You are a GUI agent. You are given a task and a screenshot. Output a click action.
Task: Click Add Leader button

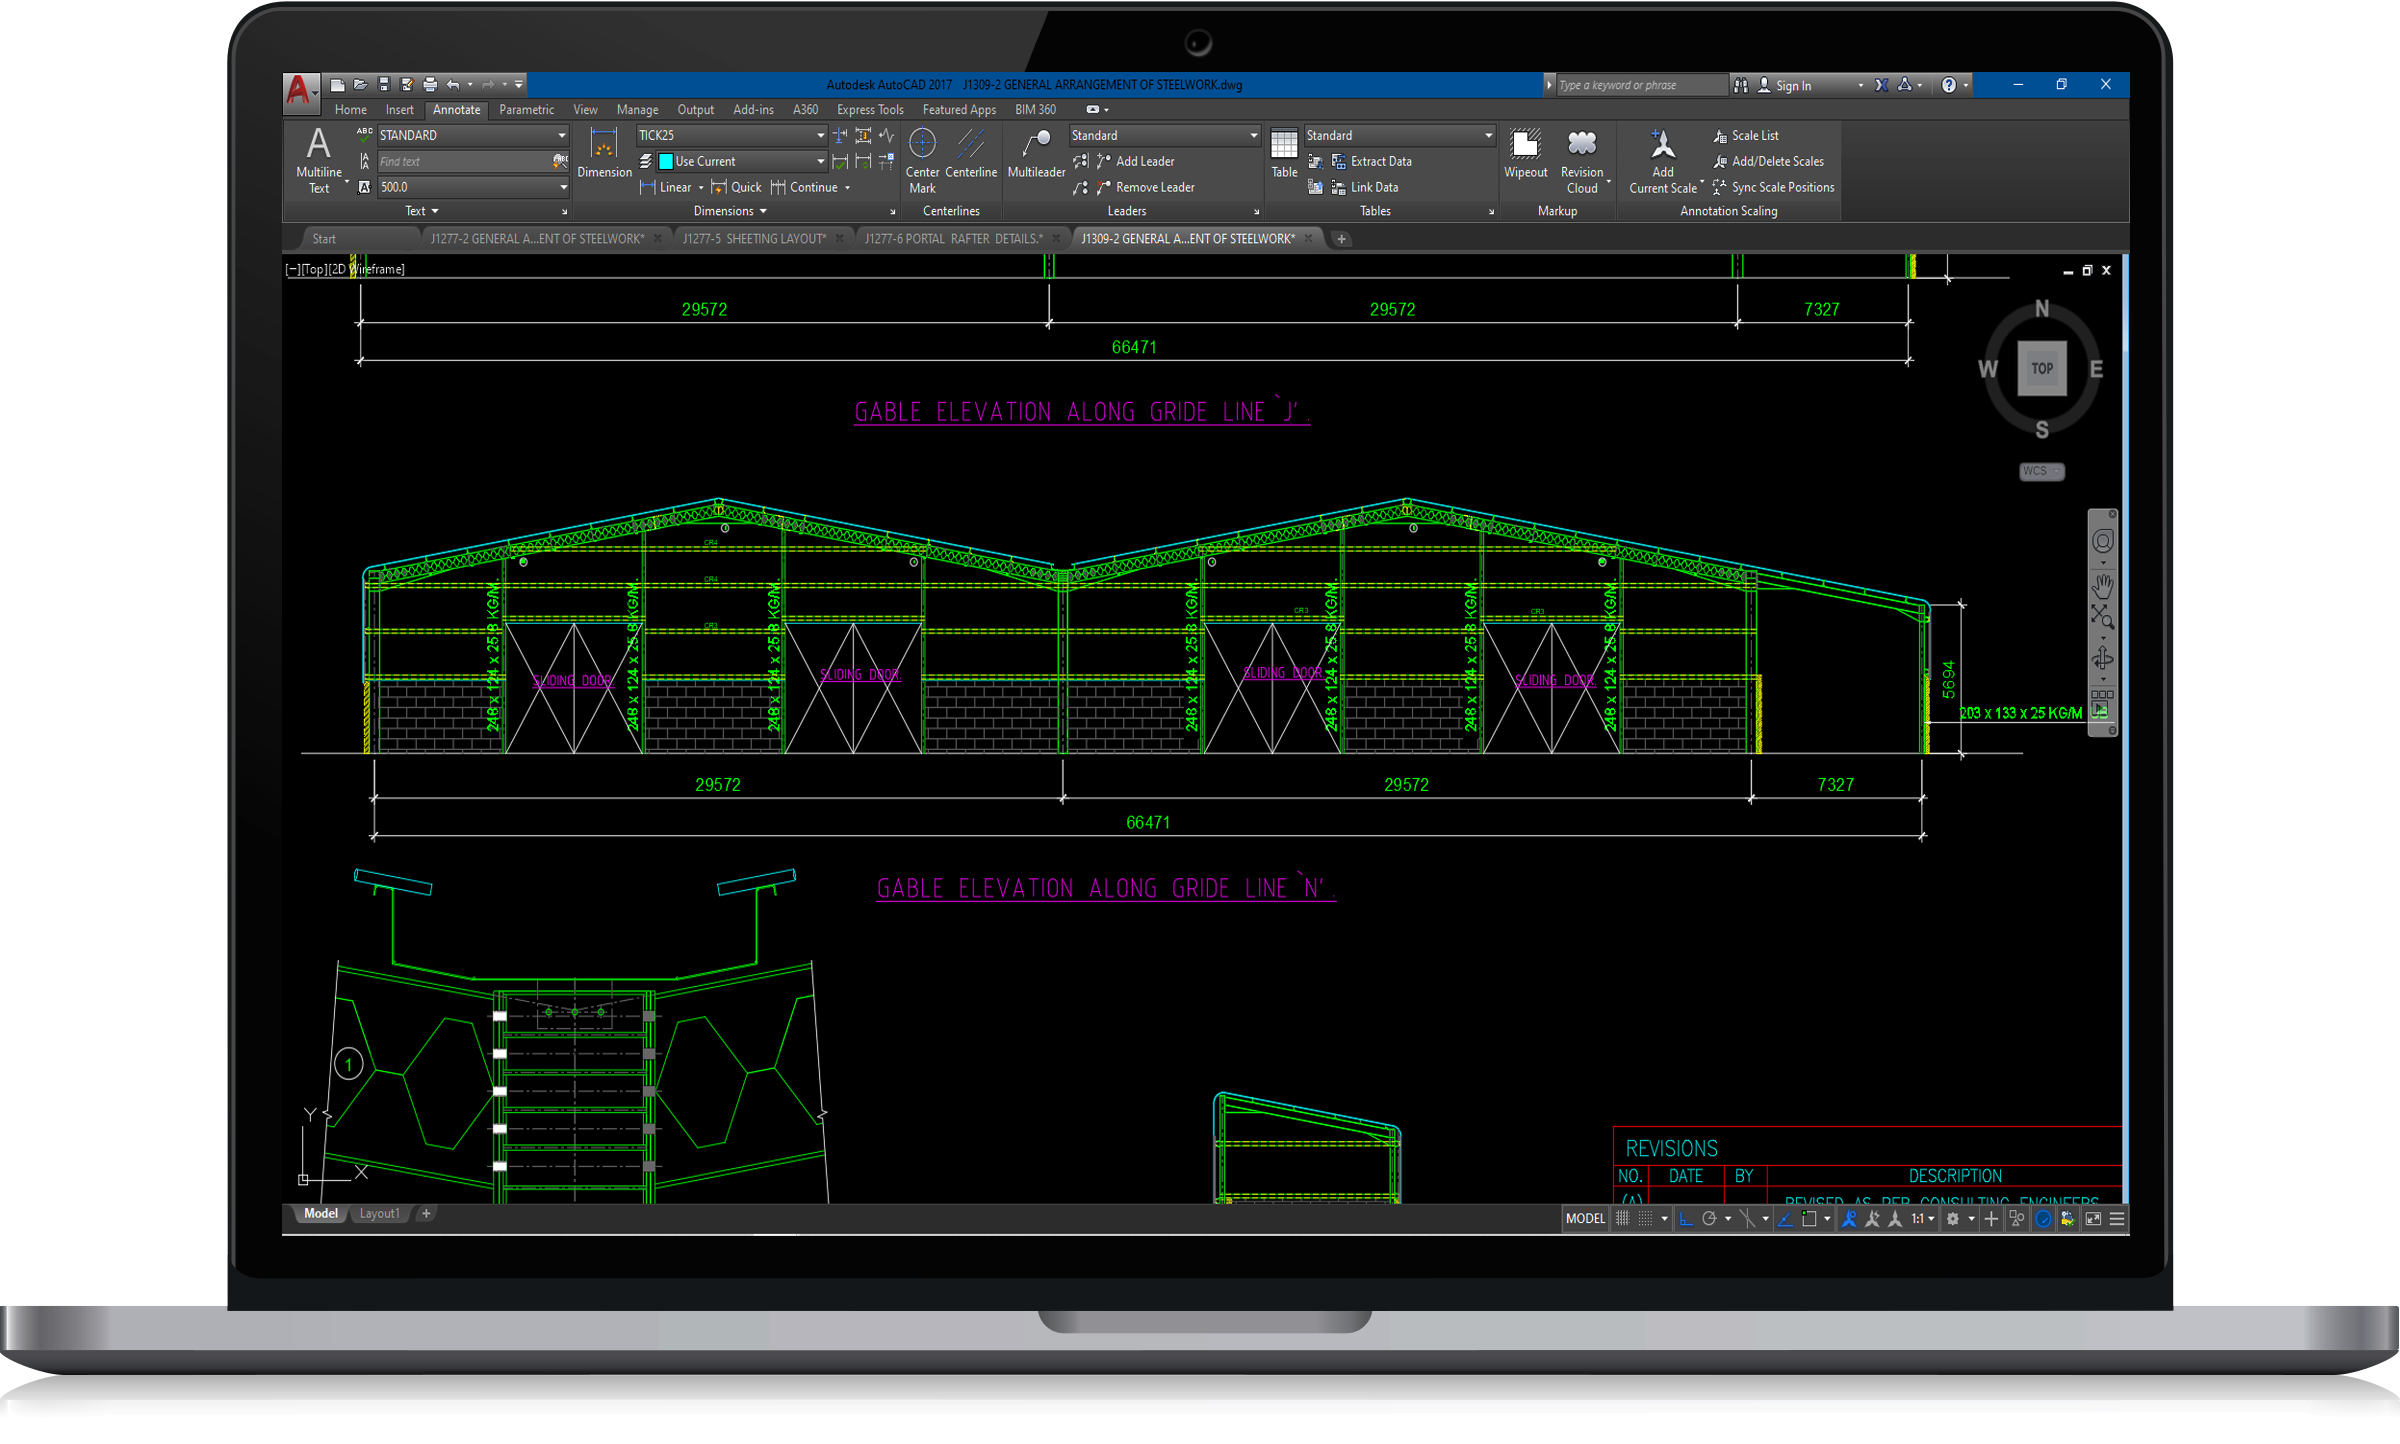[1134, 161]
